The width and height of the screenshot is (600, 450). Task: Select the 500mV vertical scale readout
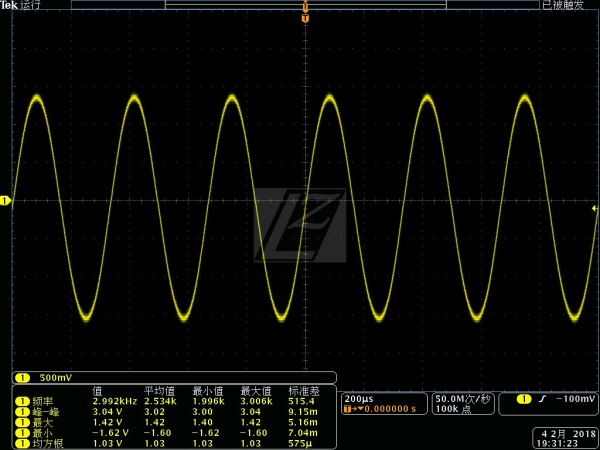click(56, 378)
